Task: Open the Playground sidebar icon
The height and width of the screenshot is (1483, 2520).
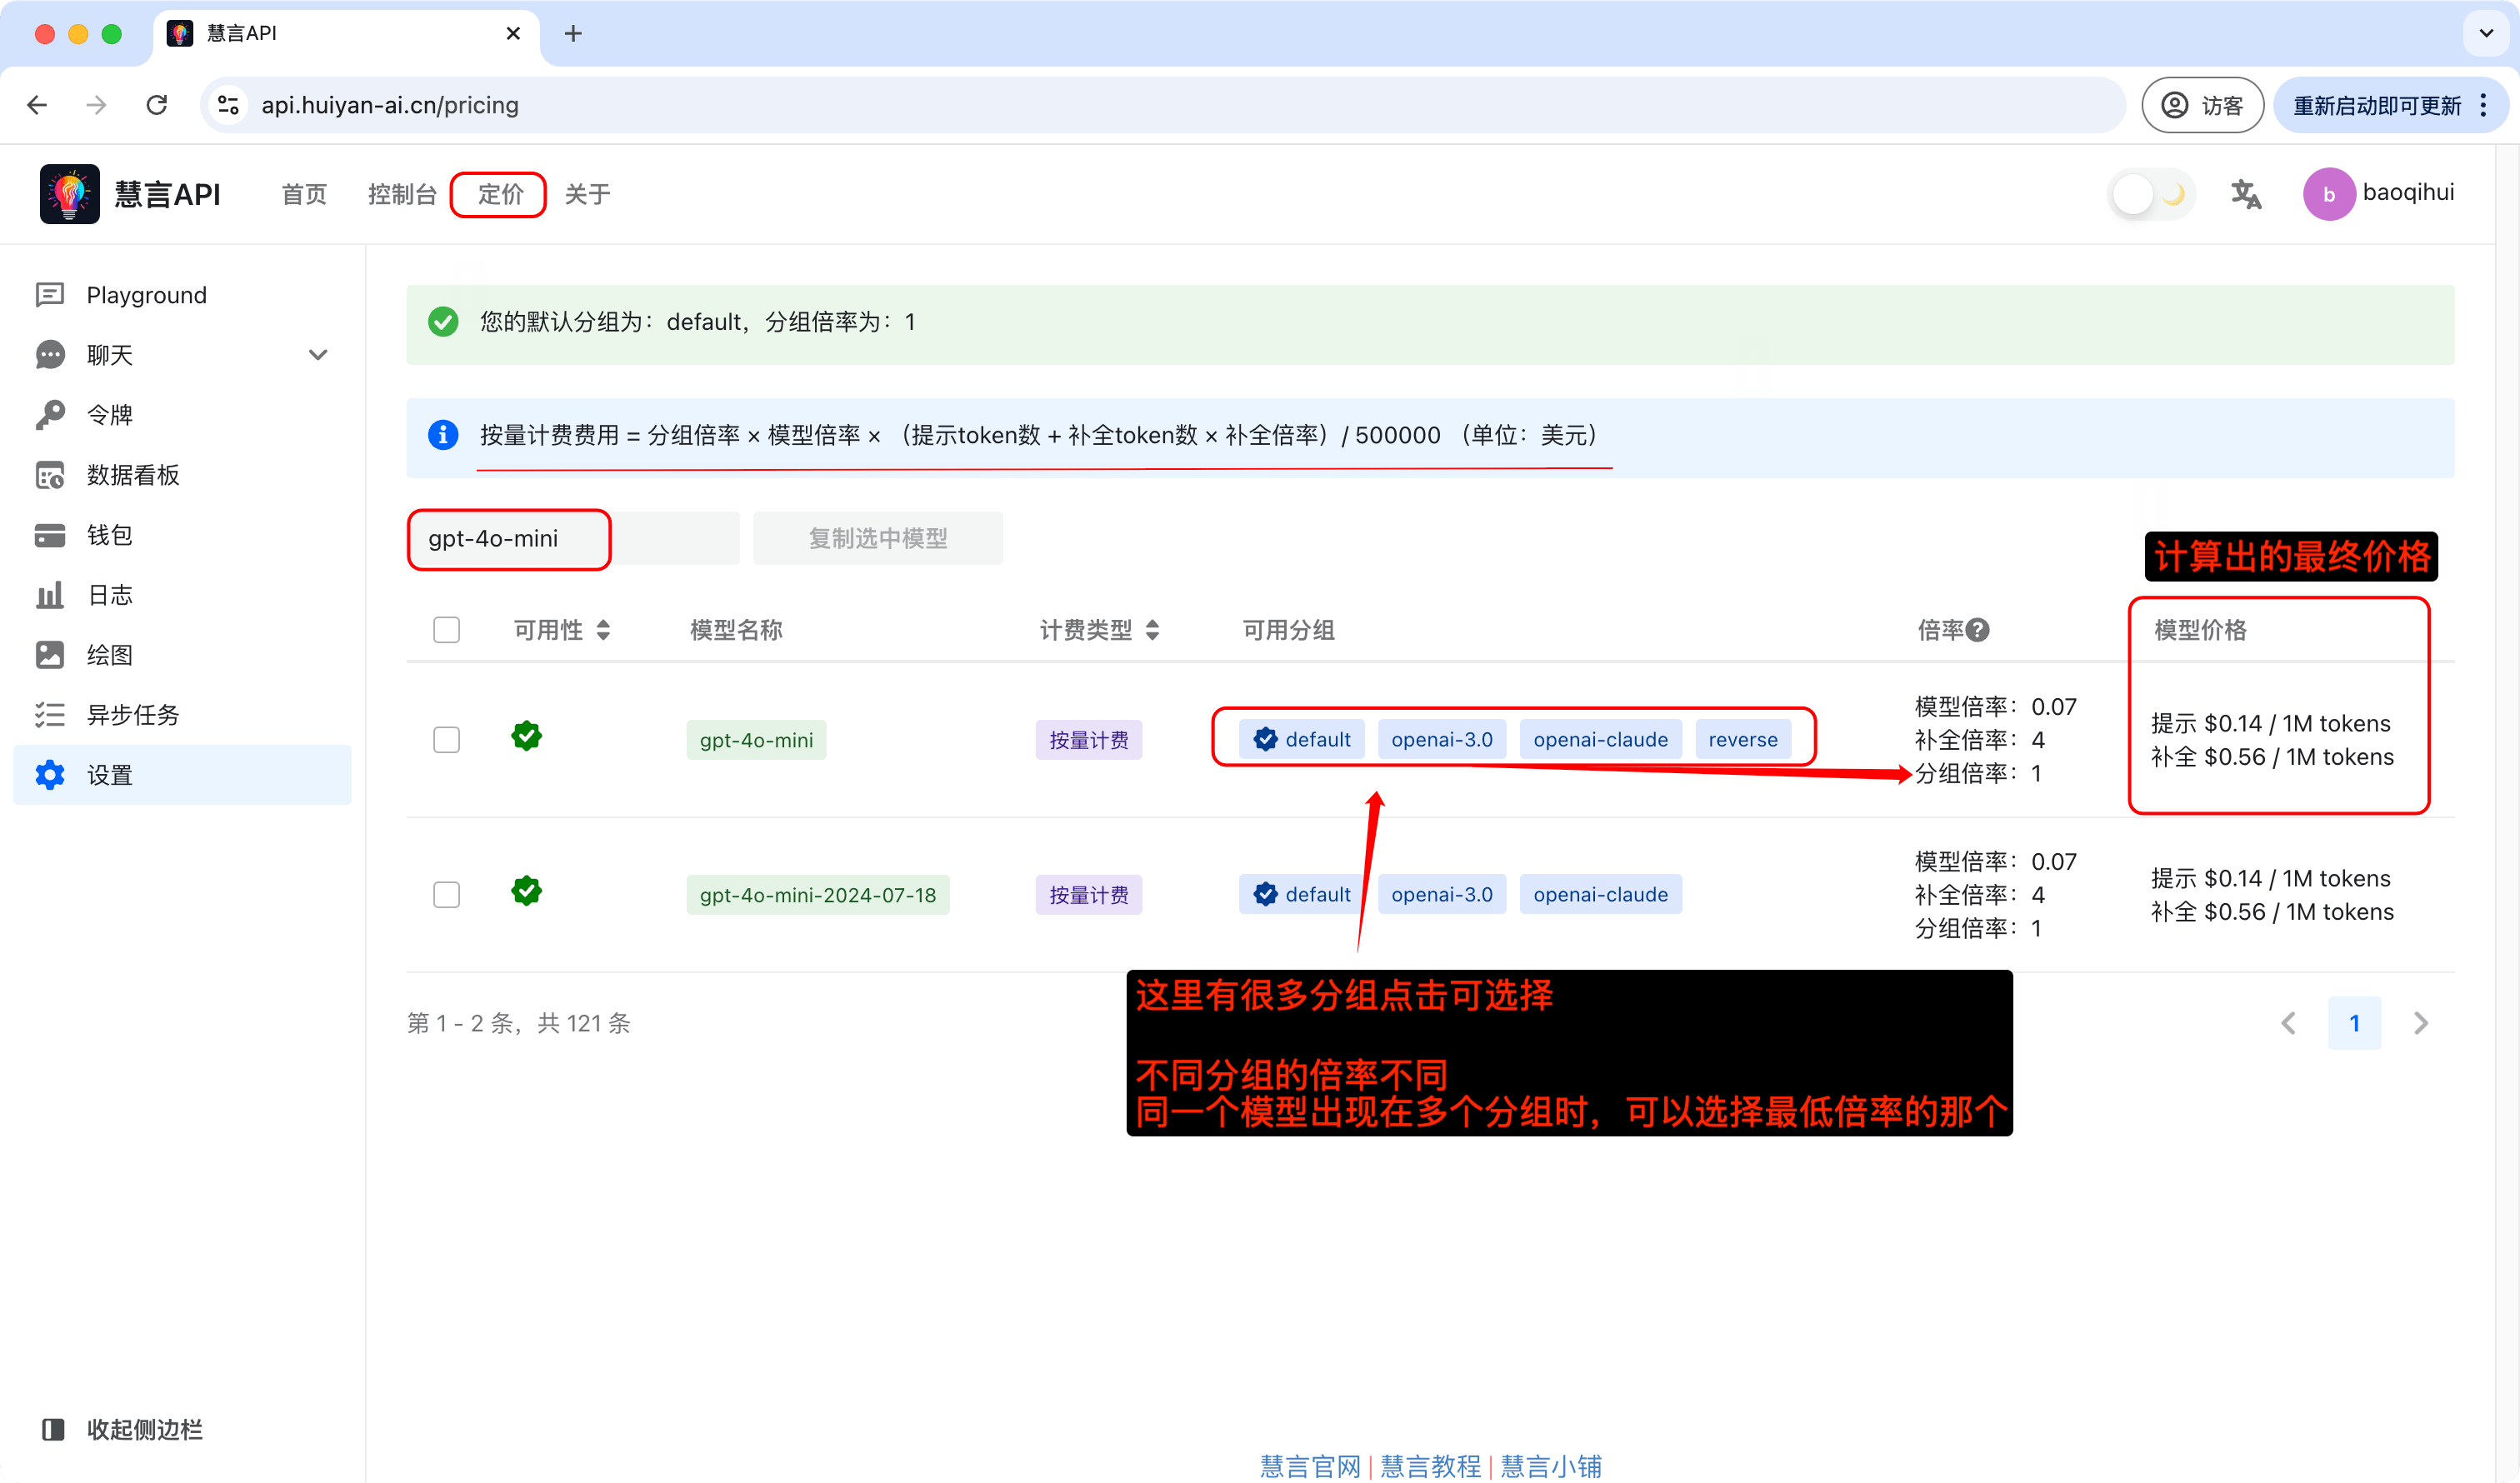Action: (49, 295)
